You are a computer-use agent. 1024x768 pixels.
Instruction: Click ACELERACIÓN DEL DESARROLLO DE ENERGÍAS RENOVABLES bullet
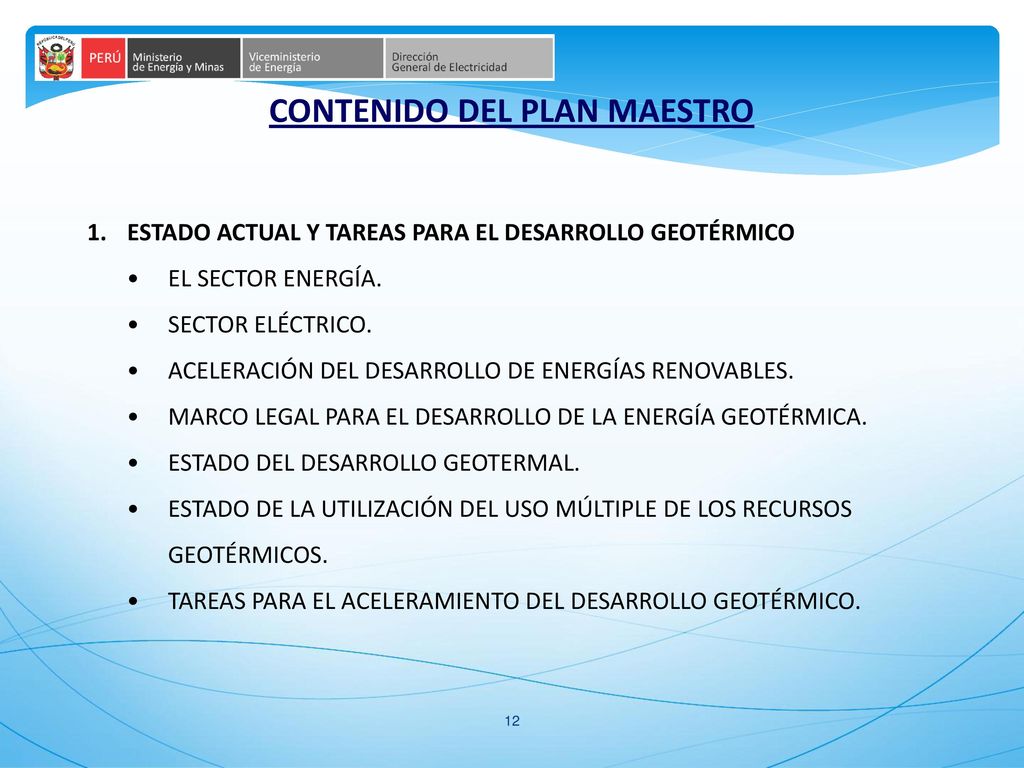pos(481,370)
